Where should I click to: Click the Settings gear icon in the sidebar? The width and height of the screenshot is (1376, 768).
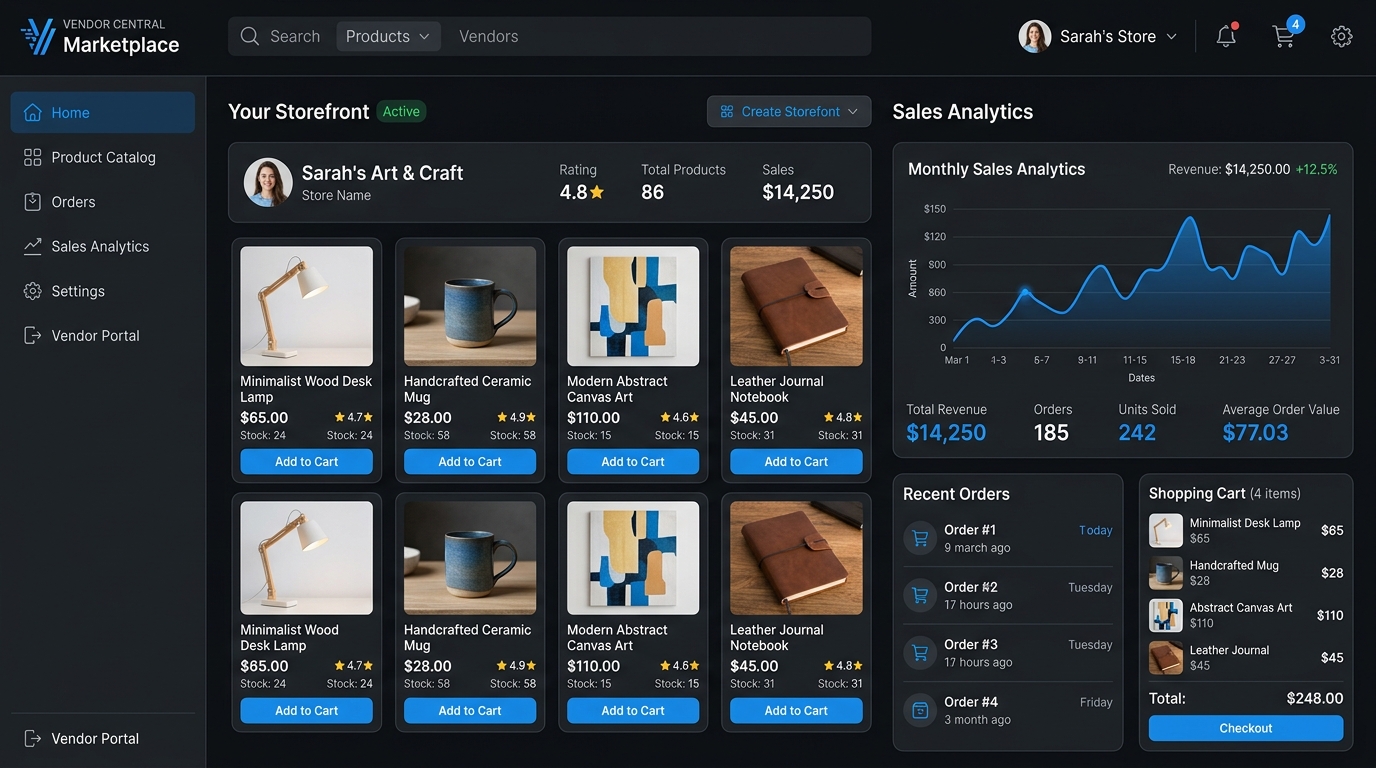point(33,291)
